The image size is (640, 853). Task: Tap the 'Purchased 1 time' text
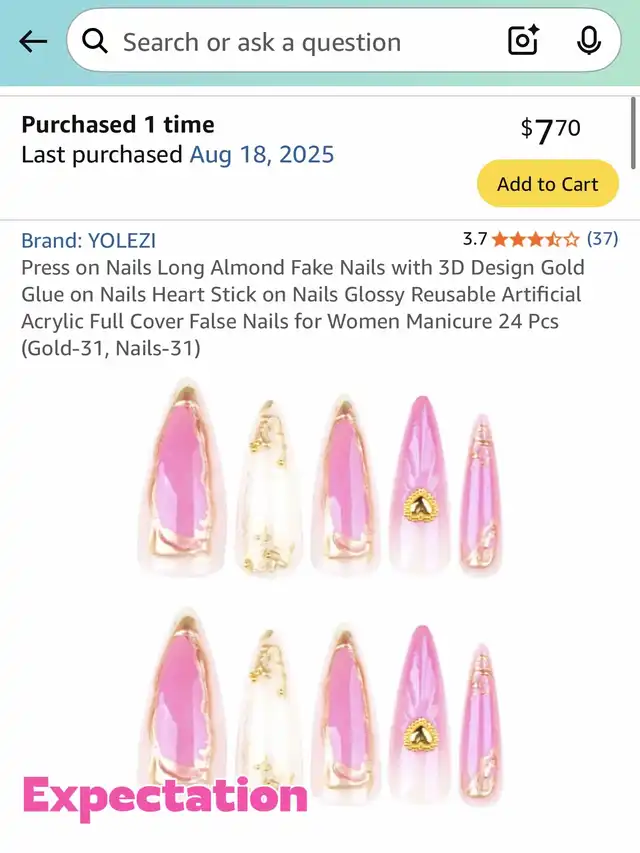[x=118, y=125]
